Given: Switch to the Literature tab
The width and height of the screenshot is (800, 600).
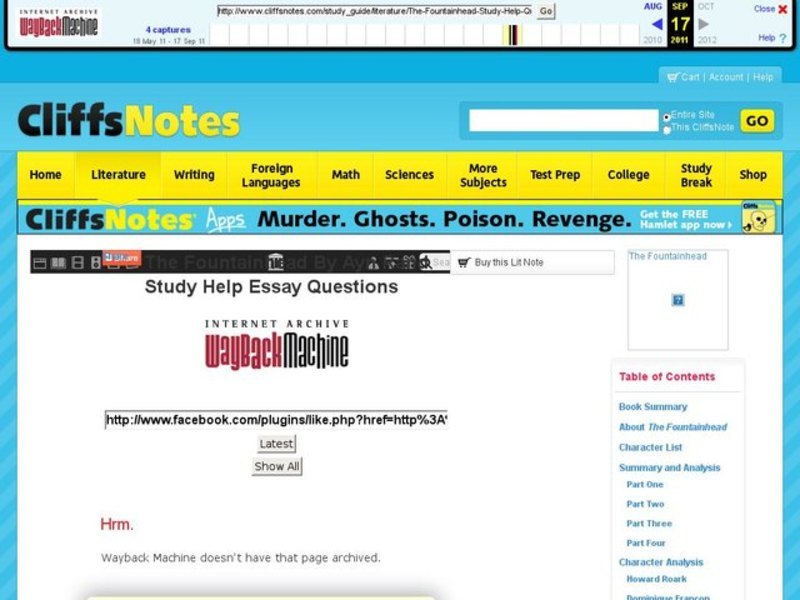Looking at the screenshot, I should (118, 174).
